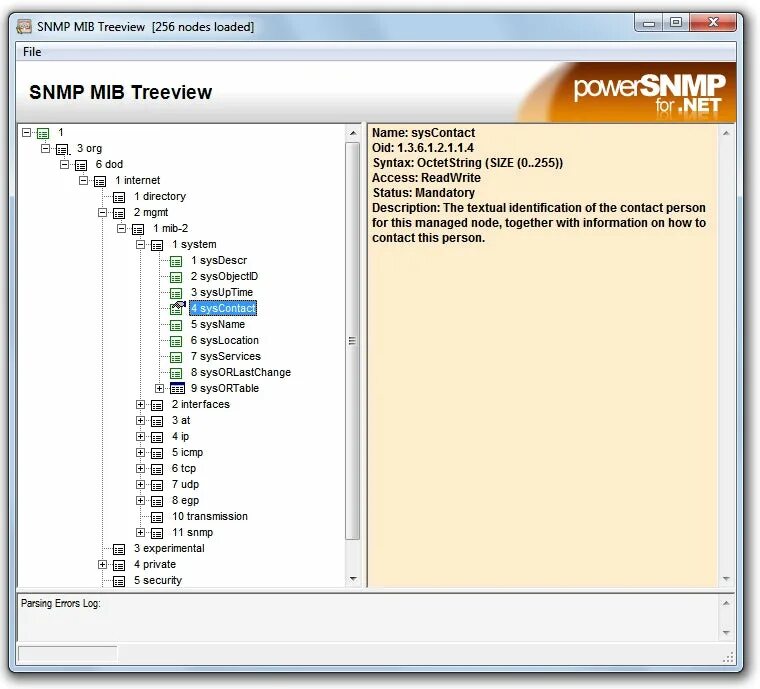Click the sysName green leaf icon
This screenshot has width=760, height=689.
pyautogui.click(x=176, y=325)
